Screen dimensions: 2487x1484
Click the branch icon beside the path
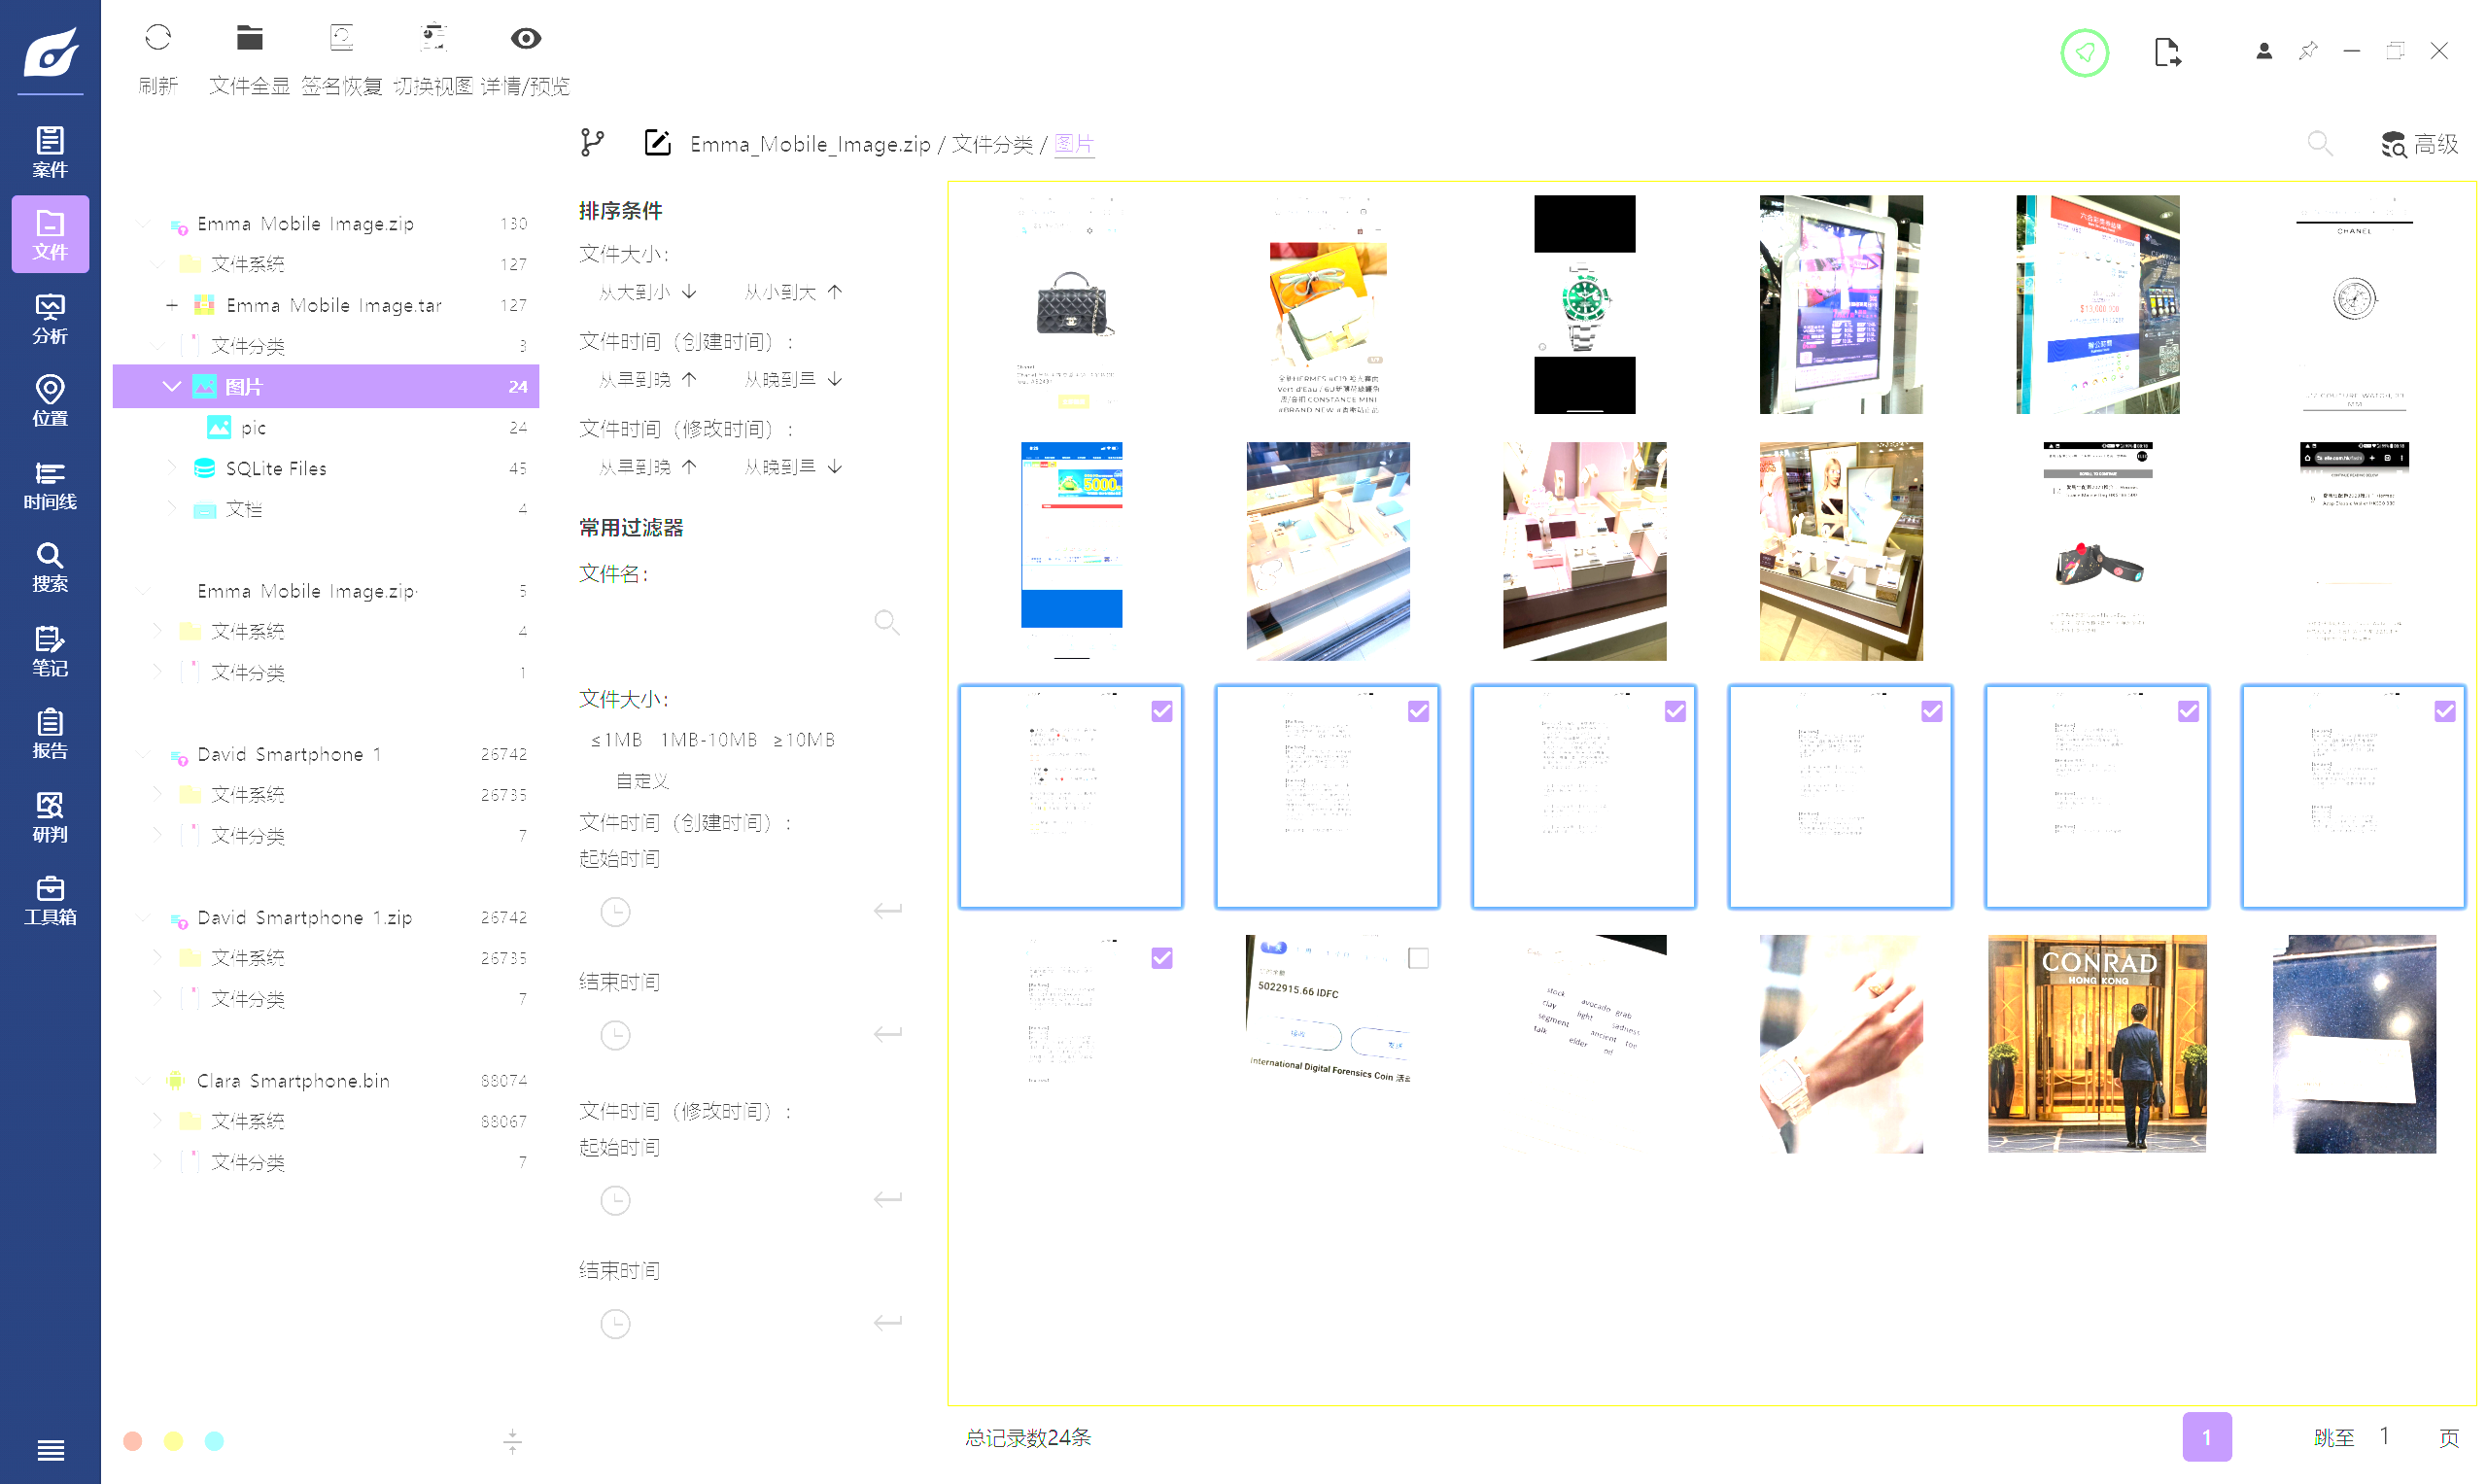592,143
